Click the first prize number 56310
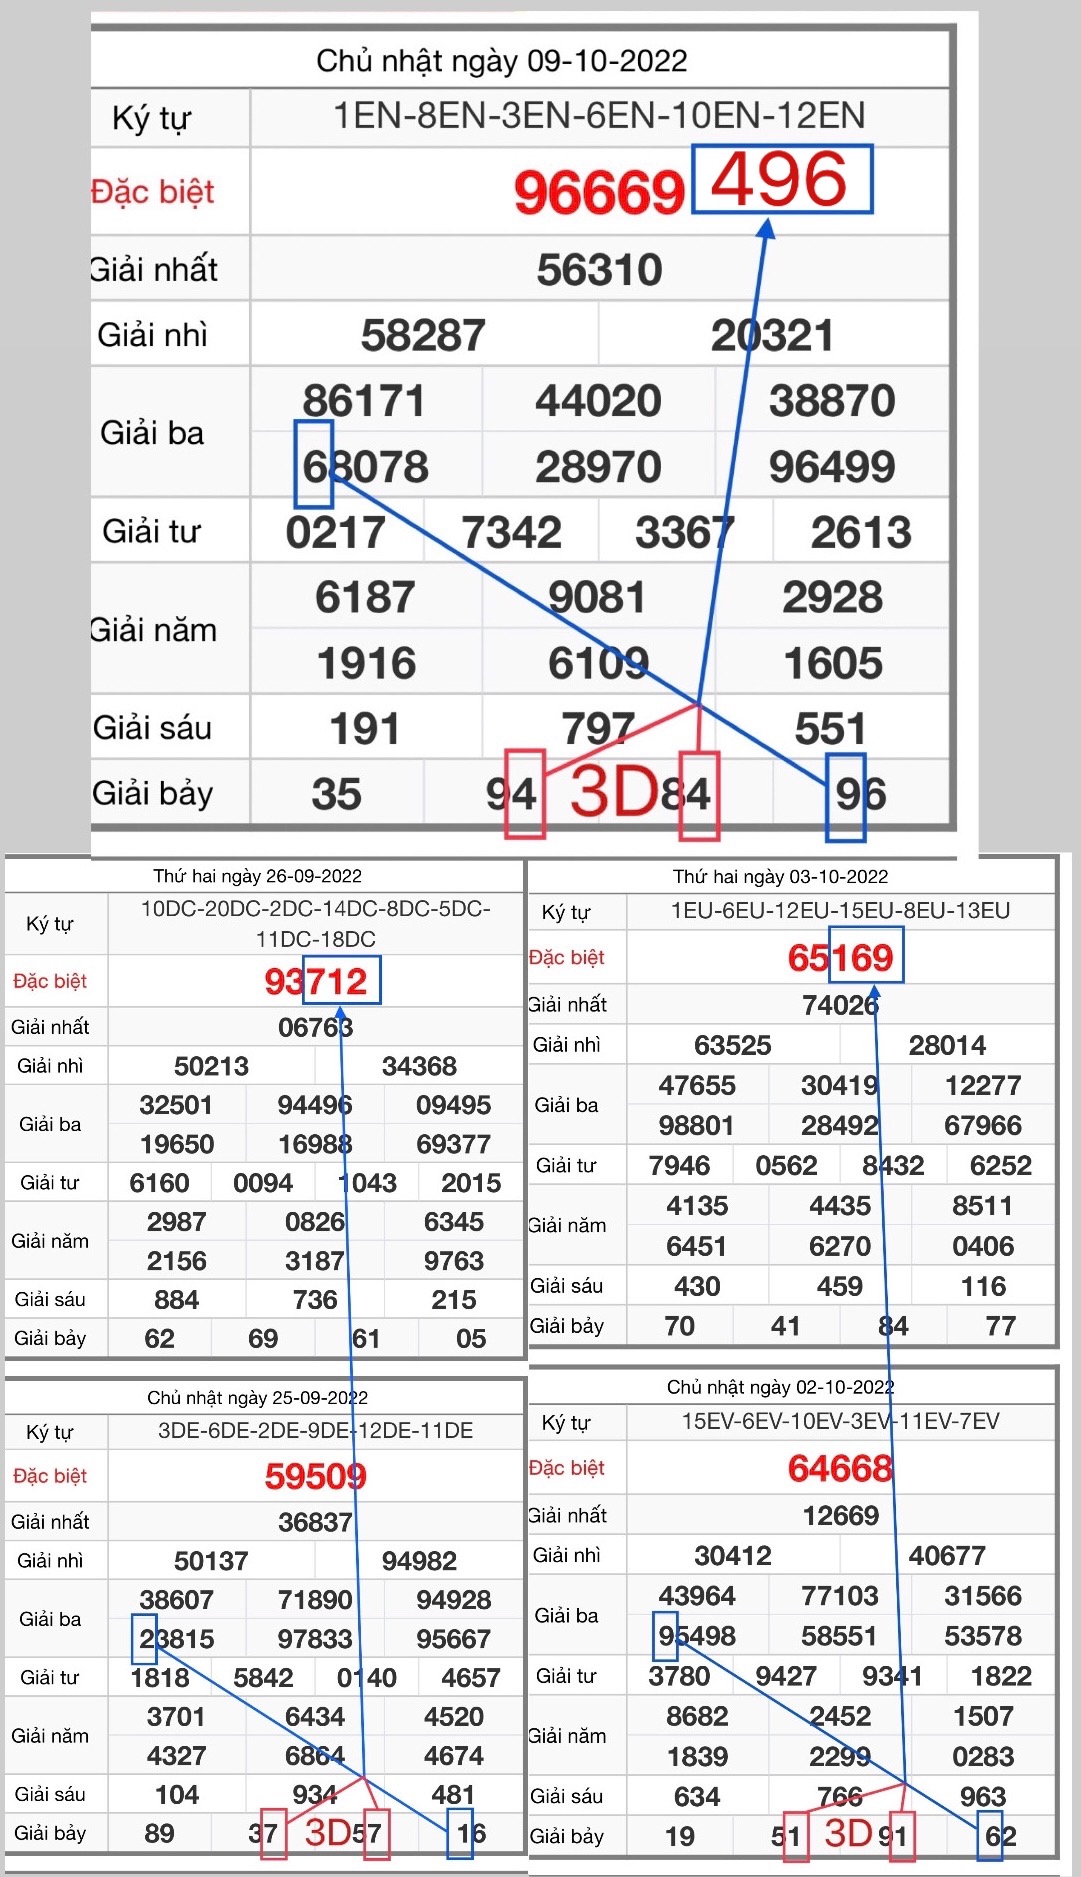 pyautogui.click(x=599, y=270)
